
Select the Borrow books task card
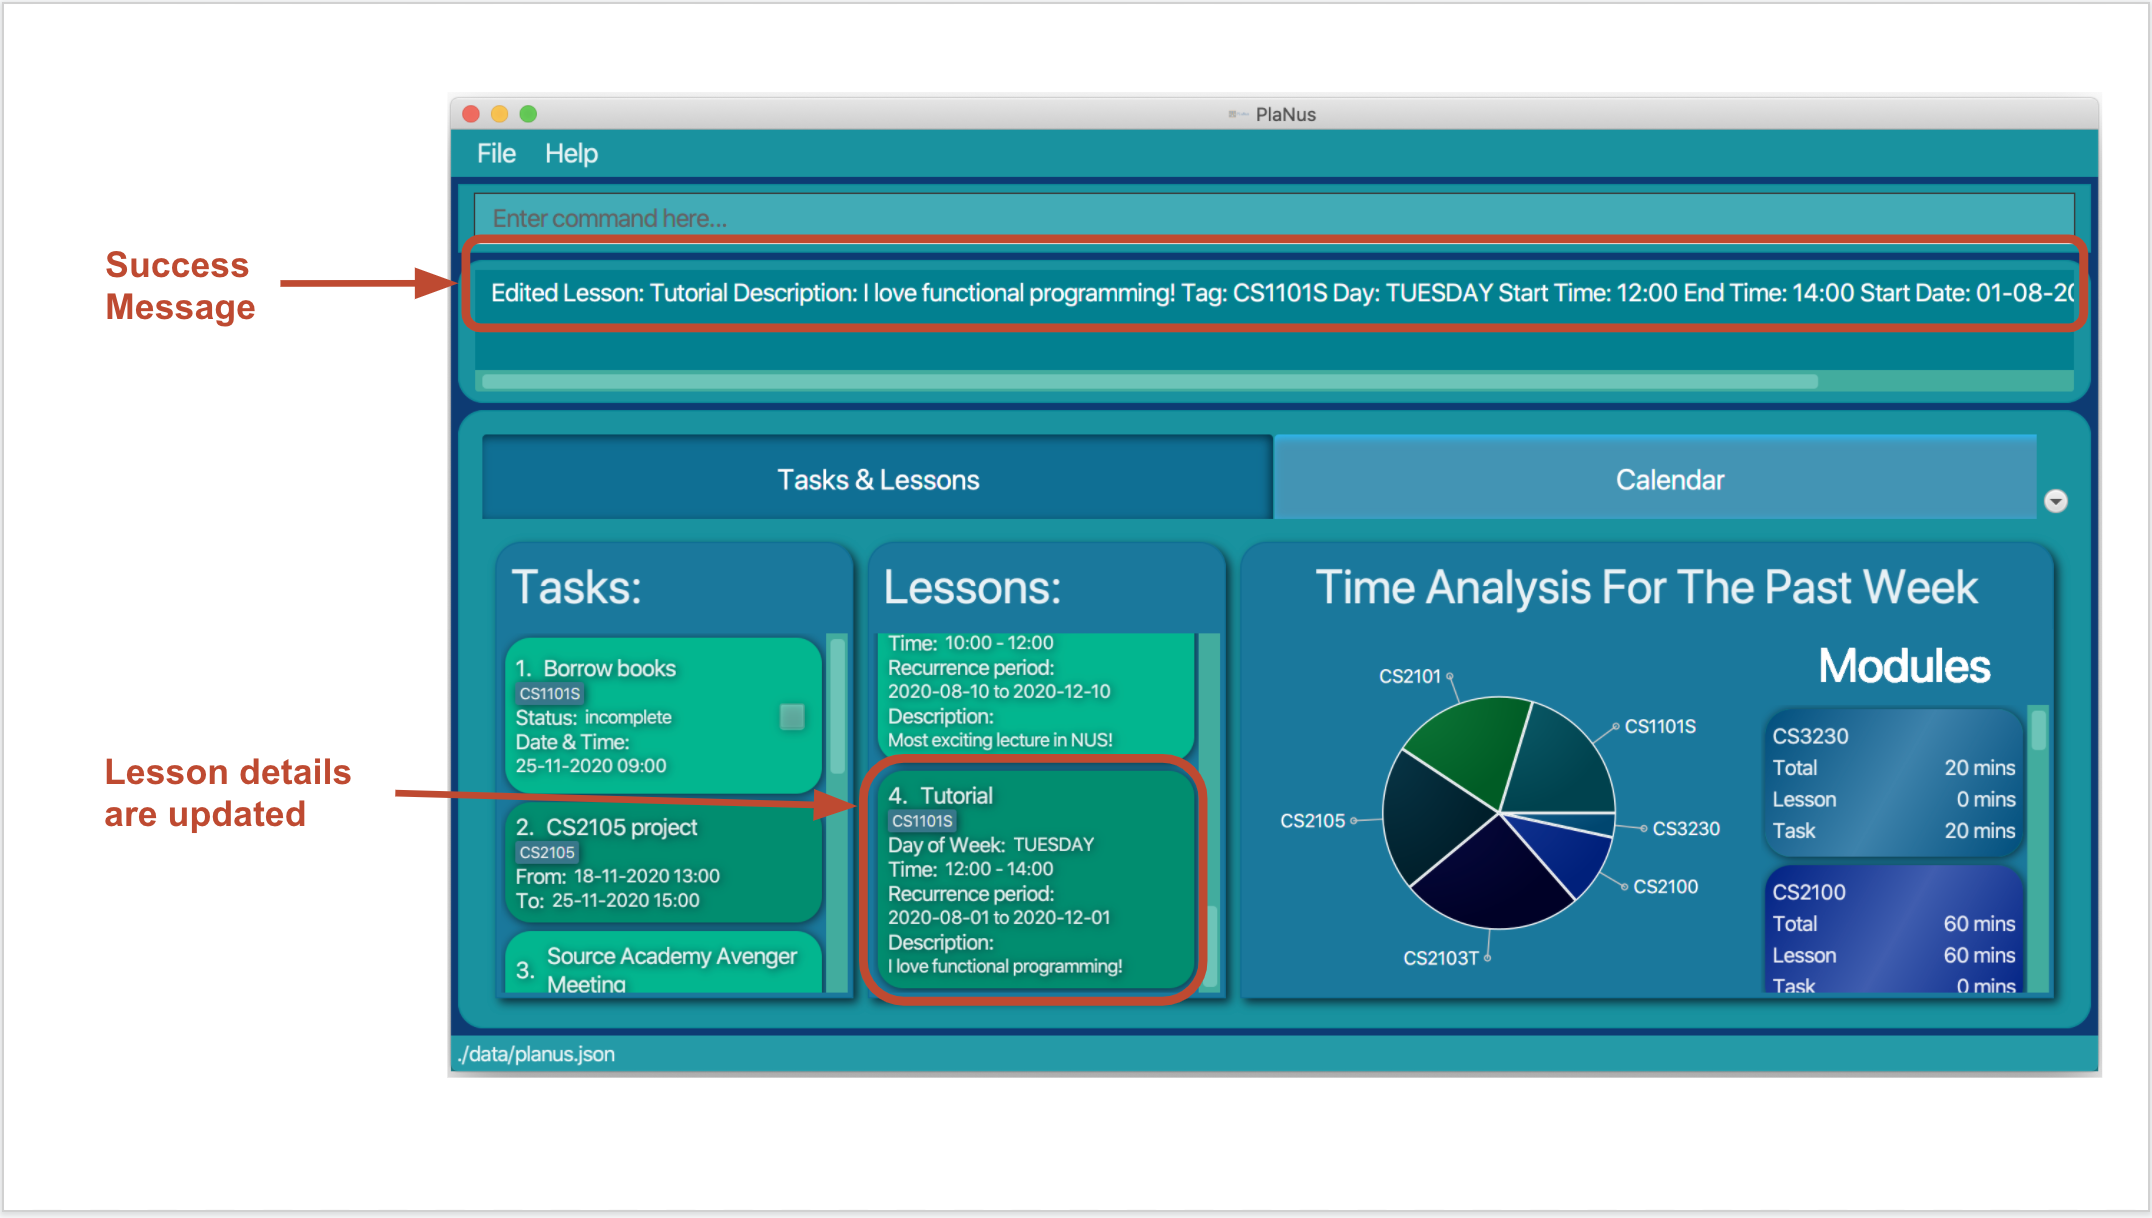click(x=662, y=715)
